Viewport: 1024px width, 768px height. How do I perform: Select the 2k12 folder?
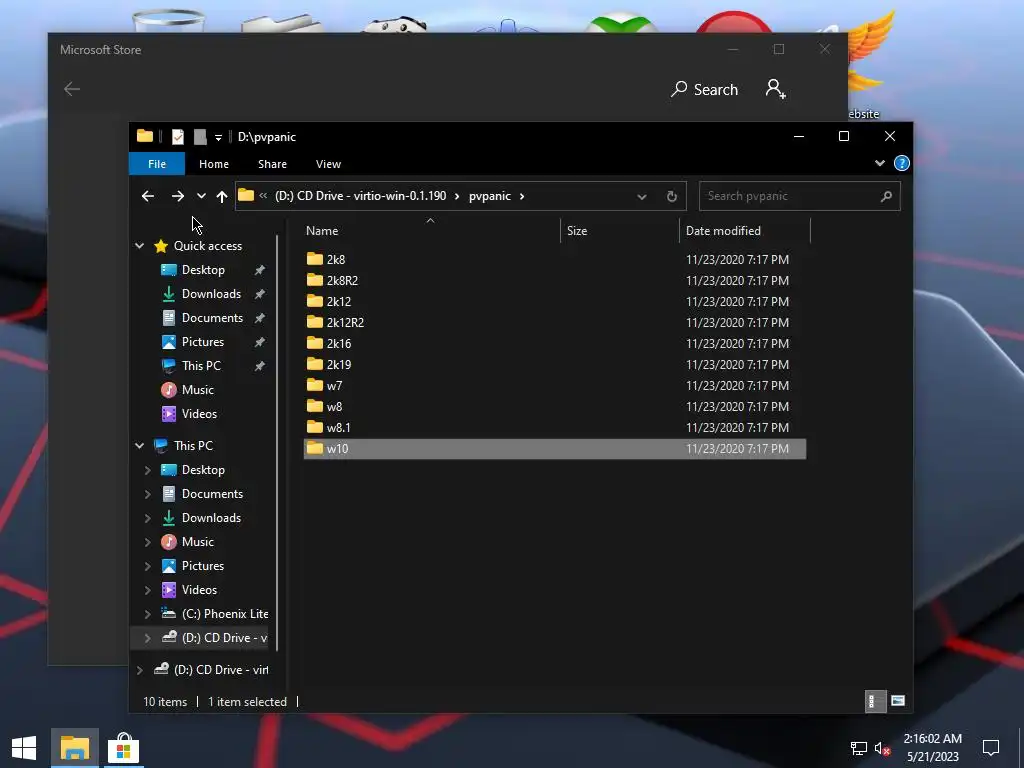[554, 301]
